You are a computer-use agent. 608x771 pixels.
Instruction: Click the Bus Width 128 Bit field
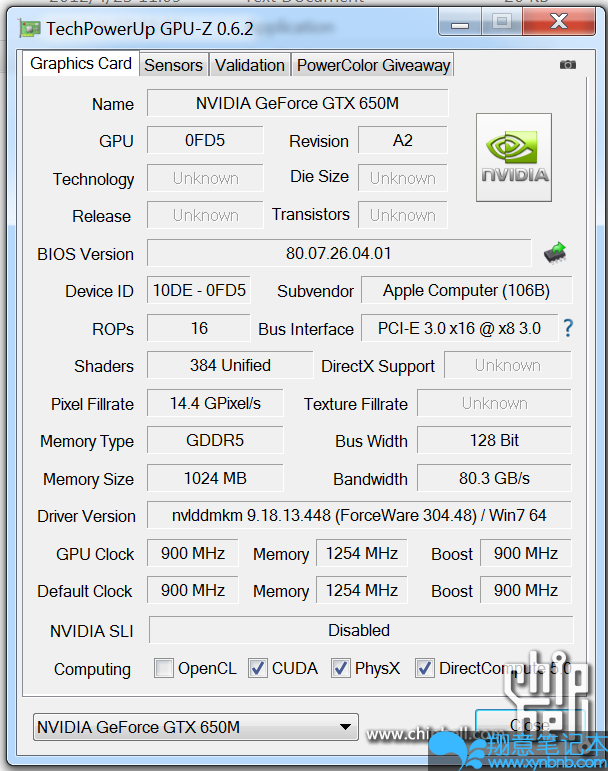[494, 440]
